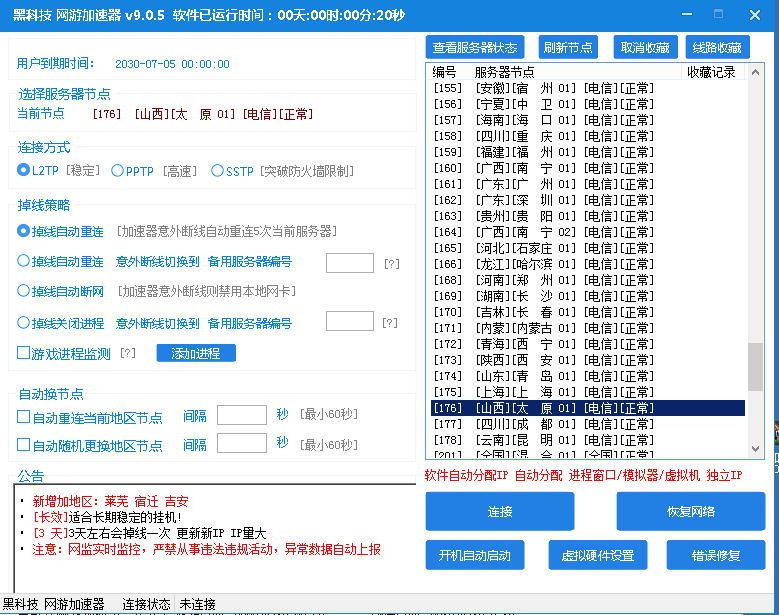Select node [172] 青海 西宁 01
Viewport: 779px width, 615px height.
[x=588, y=344]
